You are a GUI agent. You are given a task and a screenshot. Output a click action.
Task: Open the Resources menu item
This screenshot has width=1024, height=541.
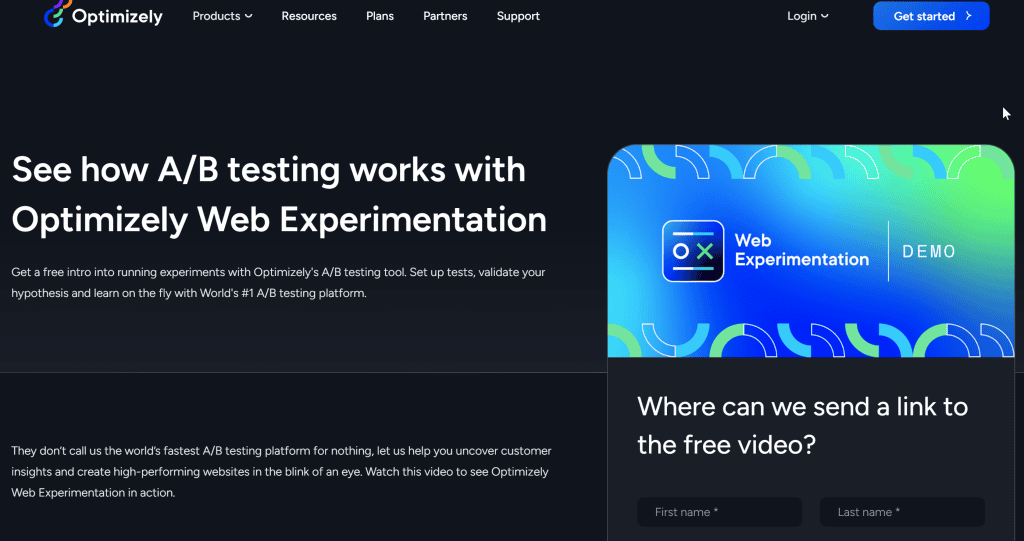309,16
